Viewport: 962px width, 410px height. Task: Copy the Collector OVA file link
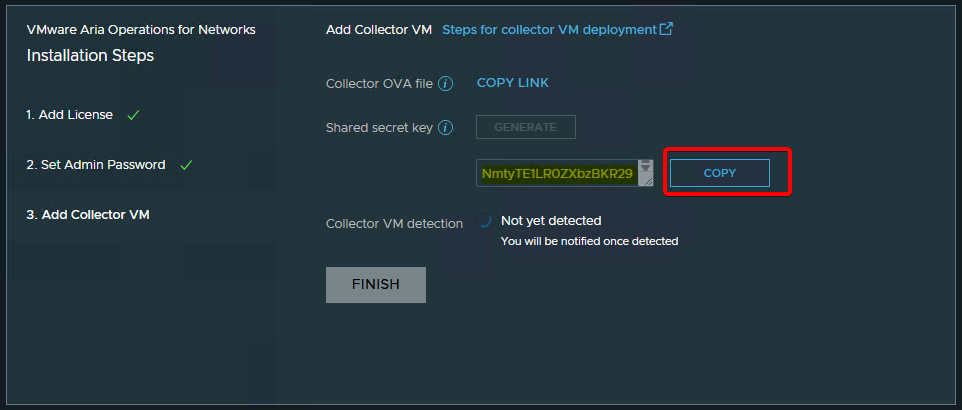pyautogui.click(x=512, y=83)
